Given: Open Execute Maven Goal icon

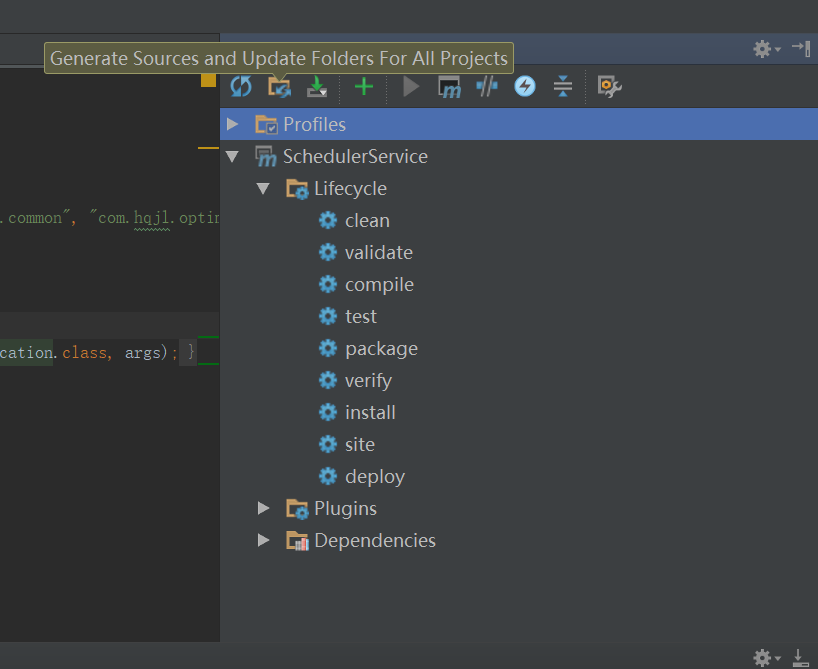Looking at the screenshot, I should click(x=449, y=87).
